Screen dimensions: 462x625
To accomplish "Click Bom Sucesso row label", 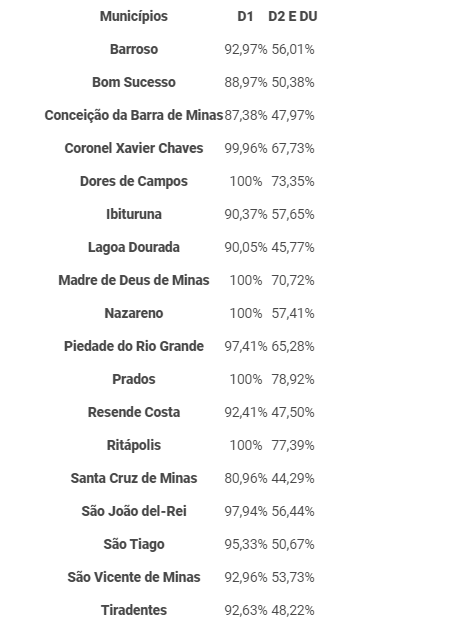I will (134, 82).
